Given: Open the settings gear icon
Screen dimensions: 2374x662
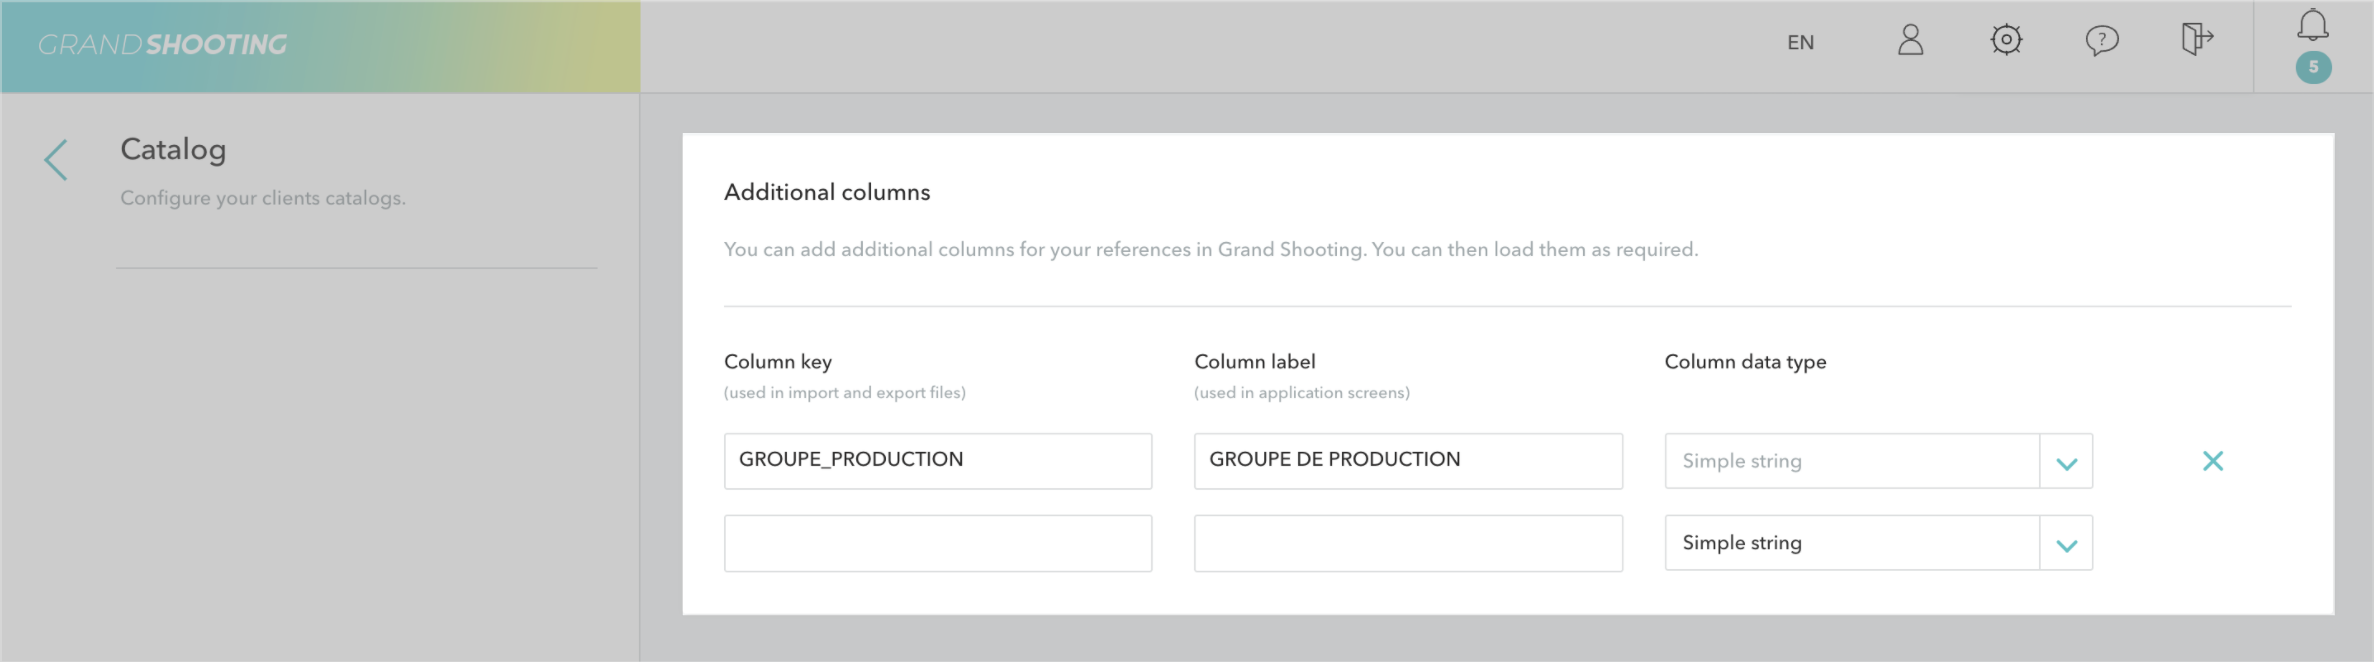Looking at the screenshot, I should 2005,41.
